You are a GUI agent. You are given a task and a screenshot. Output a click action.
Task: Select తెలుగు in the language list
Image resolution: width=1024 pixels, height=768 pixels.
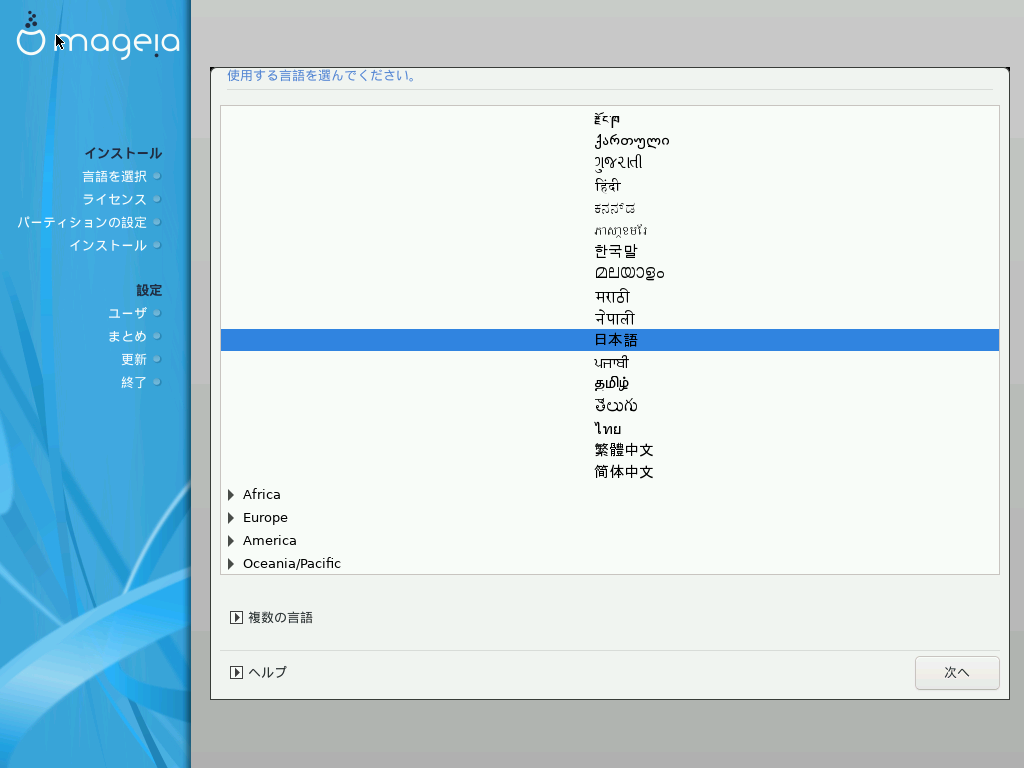tap(610, 406)
